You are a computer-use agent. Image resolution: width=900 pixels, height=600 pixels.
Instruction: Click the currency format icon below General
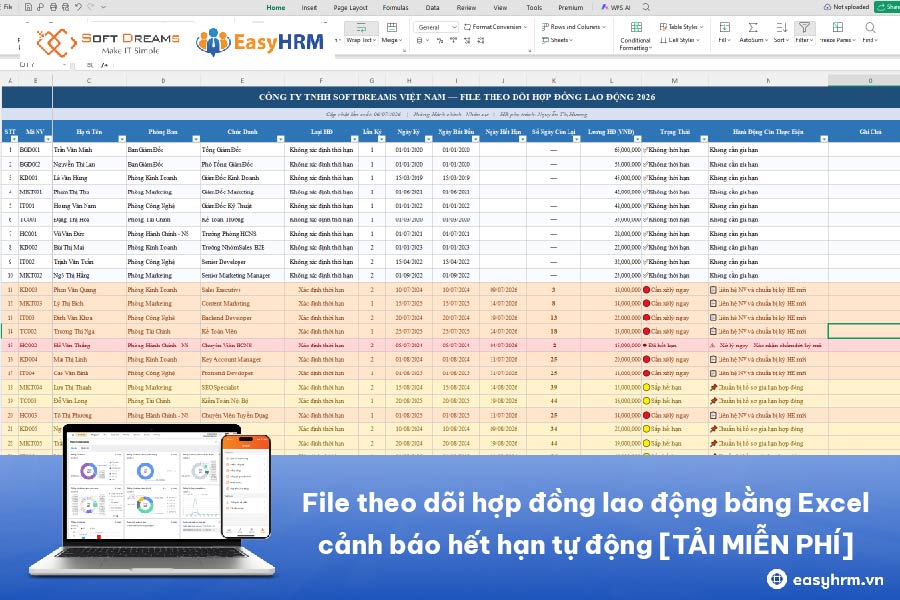pos(421,41)
